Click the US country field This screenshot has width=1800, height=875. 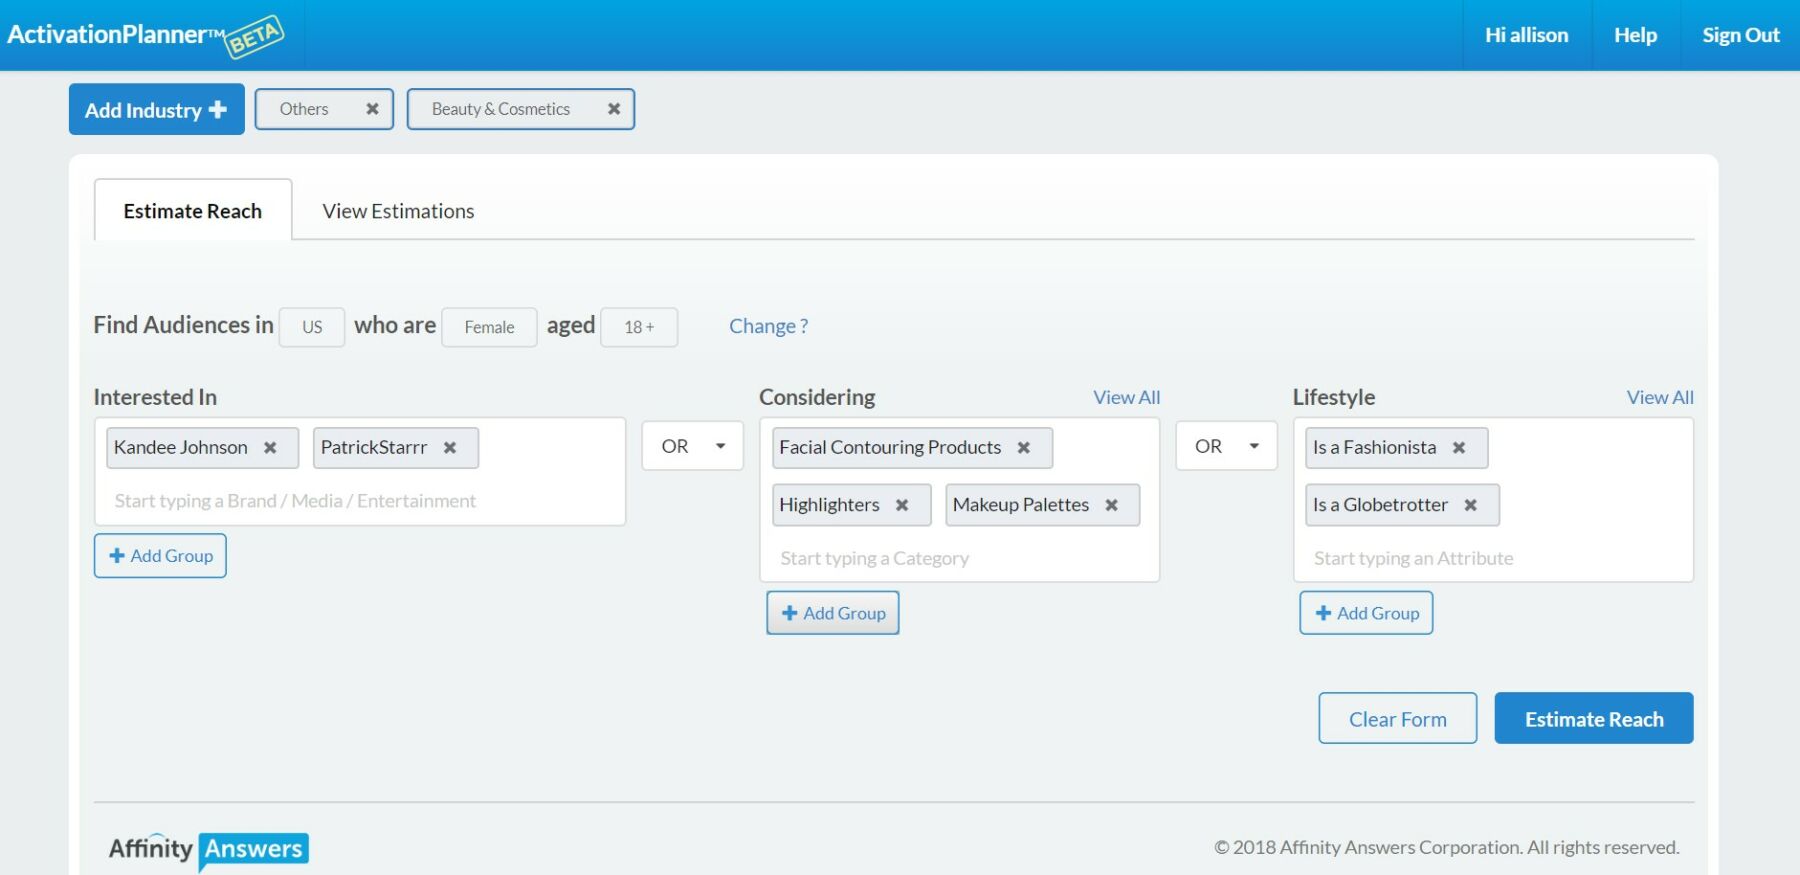coord(312,327)
